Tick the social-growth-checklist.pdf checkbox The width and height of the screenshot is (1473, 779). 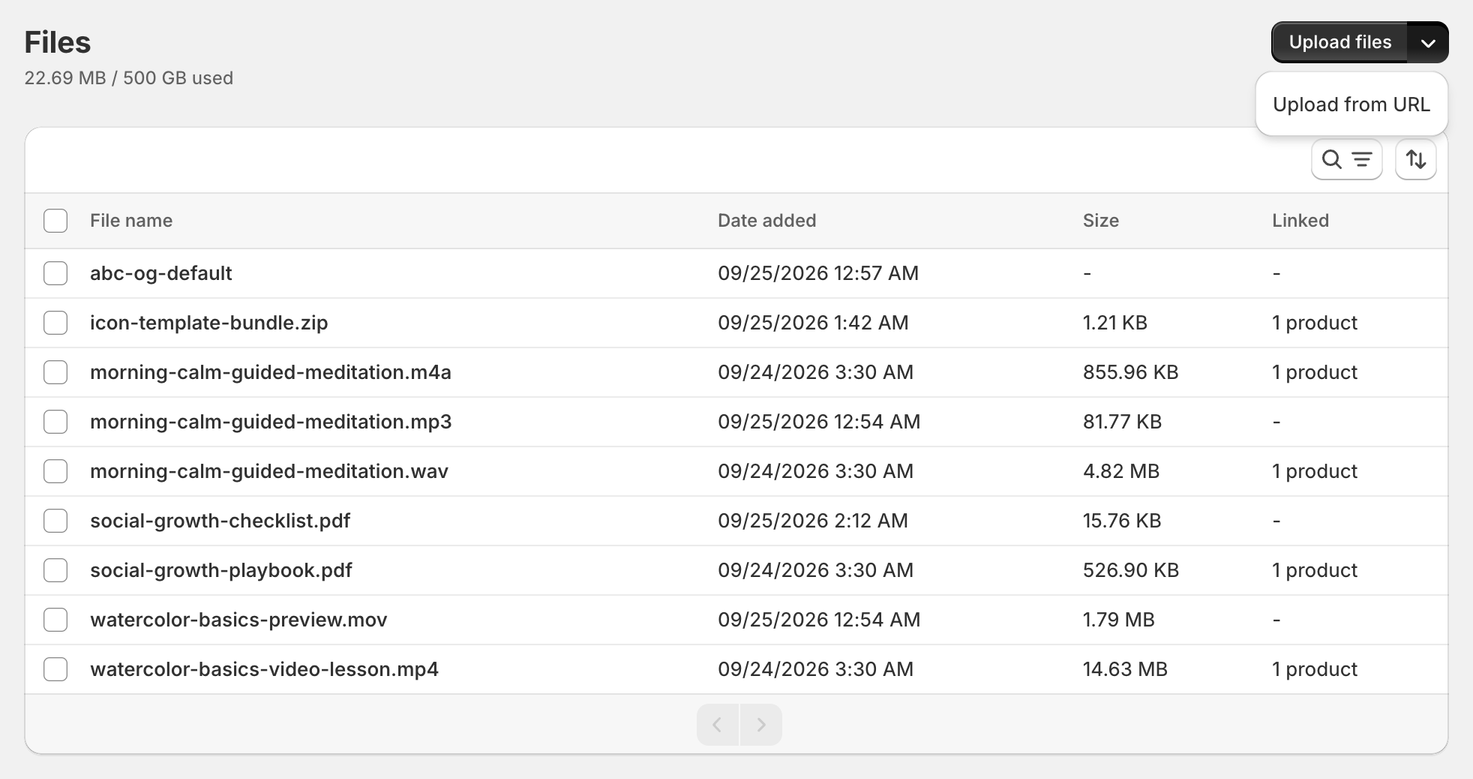[56, 521]
